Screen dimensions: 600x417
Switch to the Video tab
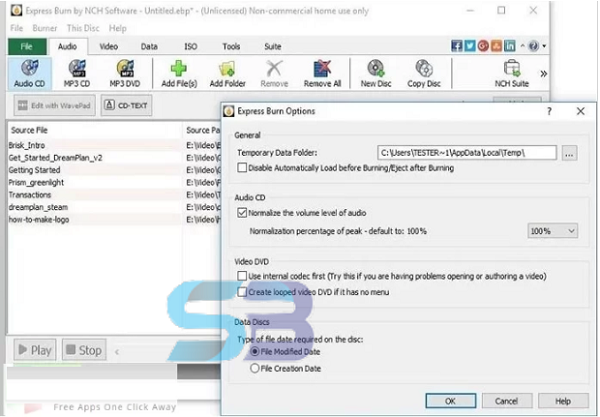pyautogui.click(x=109, y=47)
